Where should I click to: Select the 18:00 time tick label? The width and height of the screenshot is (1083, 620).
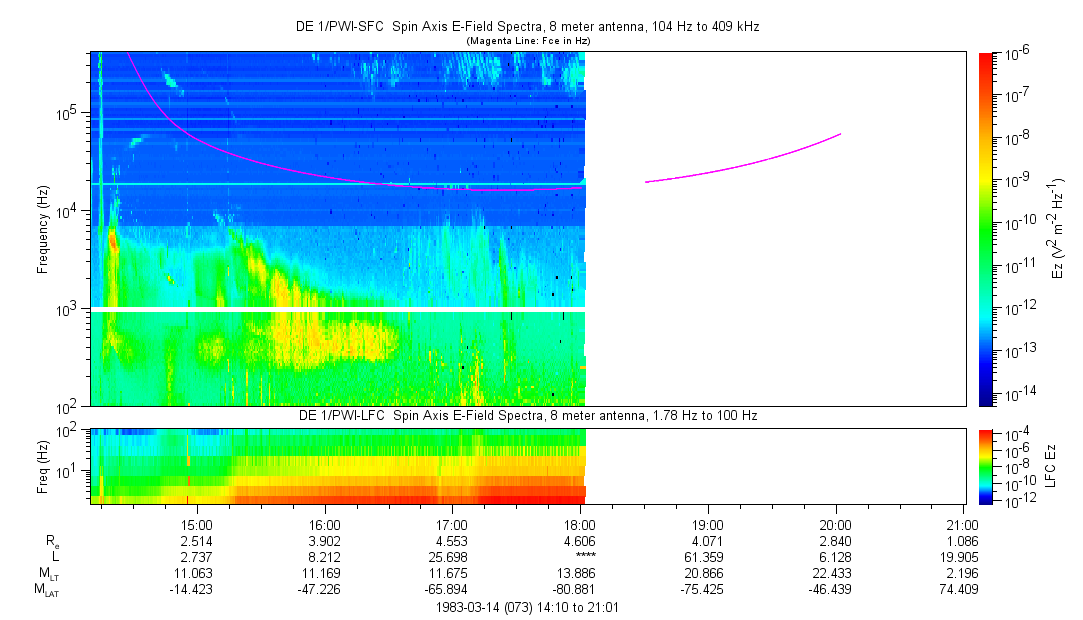[x=579, y=524]
